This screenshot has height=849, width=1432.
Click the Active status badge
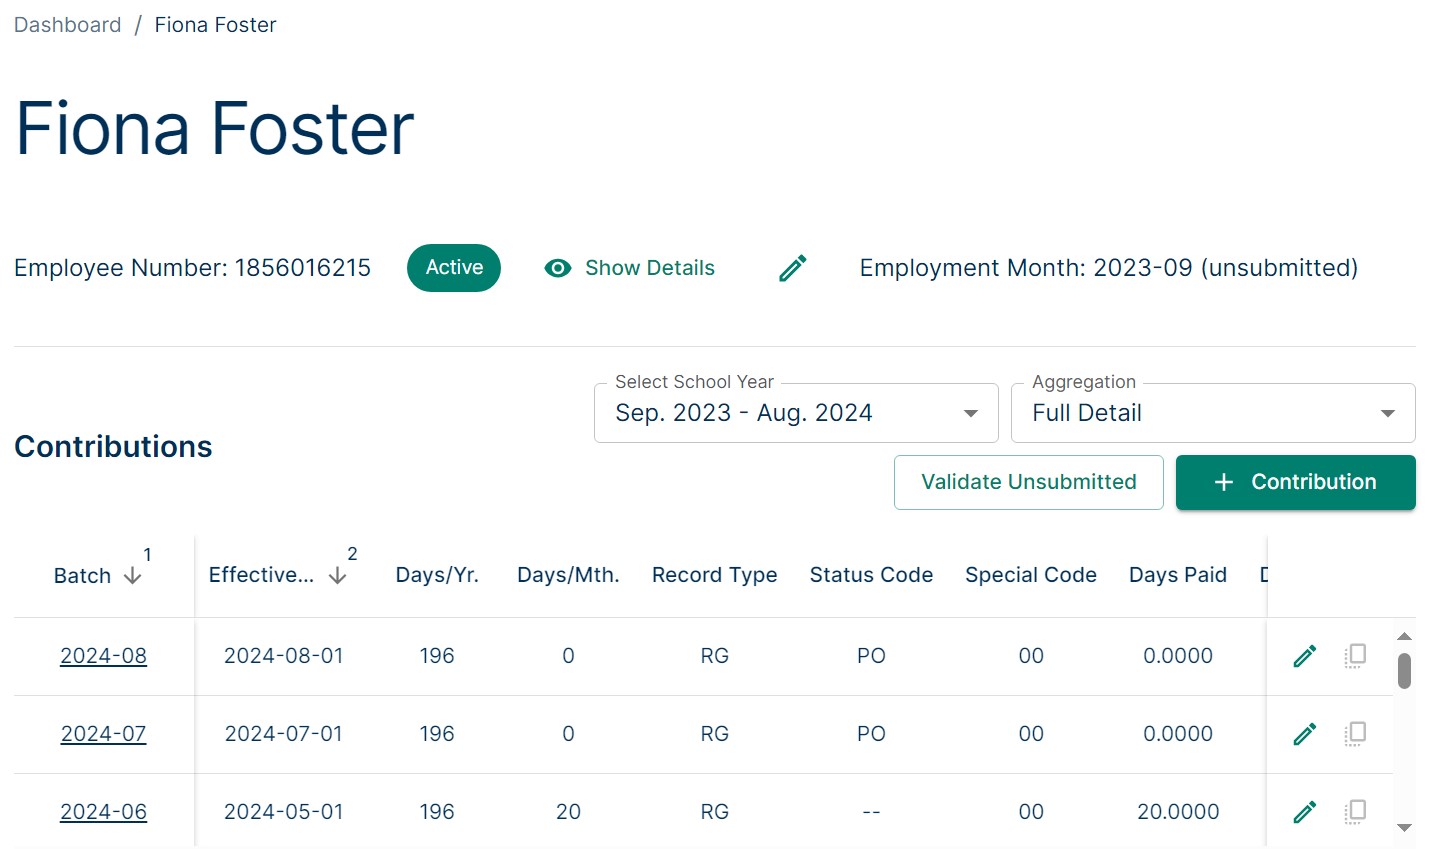tap(454, 268)
